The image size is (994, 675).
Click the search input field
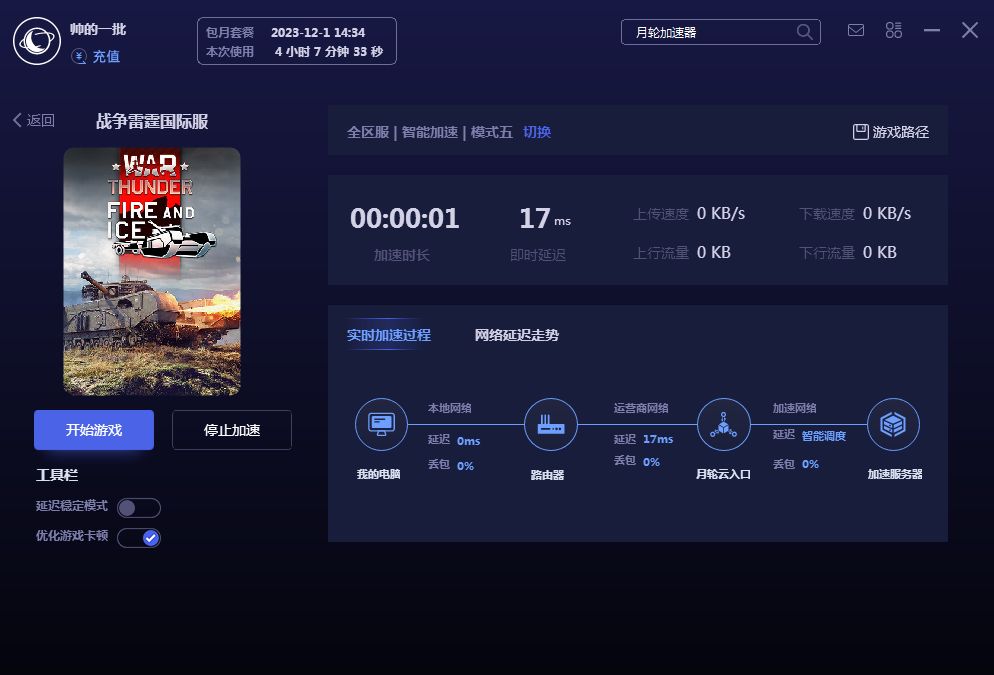coord(710,32)
